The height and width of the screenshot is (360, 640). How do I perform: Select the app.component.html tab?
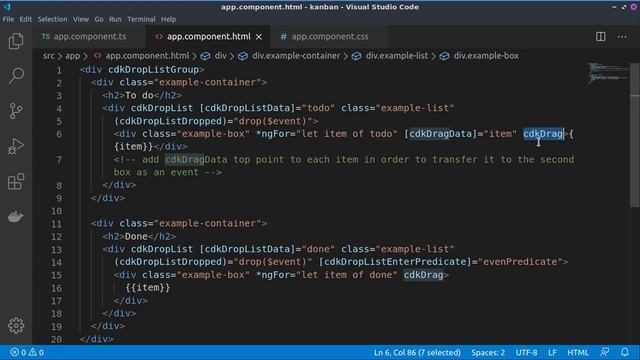(x=208, y=36)
